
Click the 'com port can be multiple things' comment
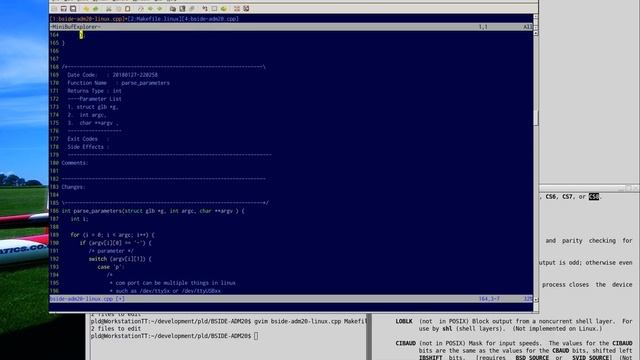(173, 283)
